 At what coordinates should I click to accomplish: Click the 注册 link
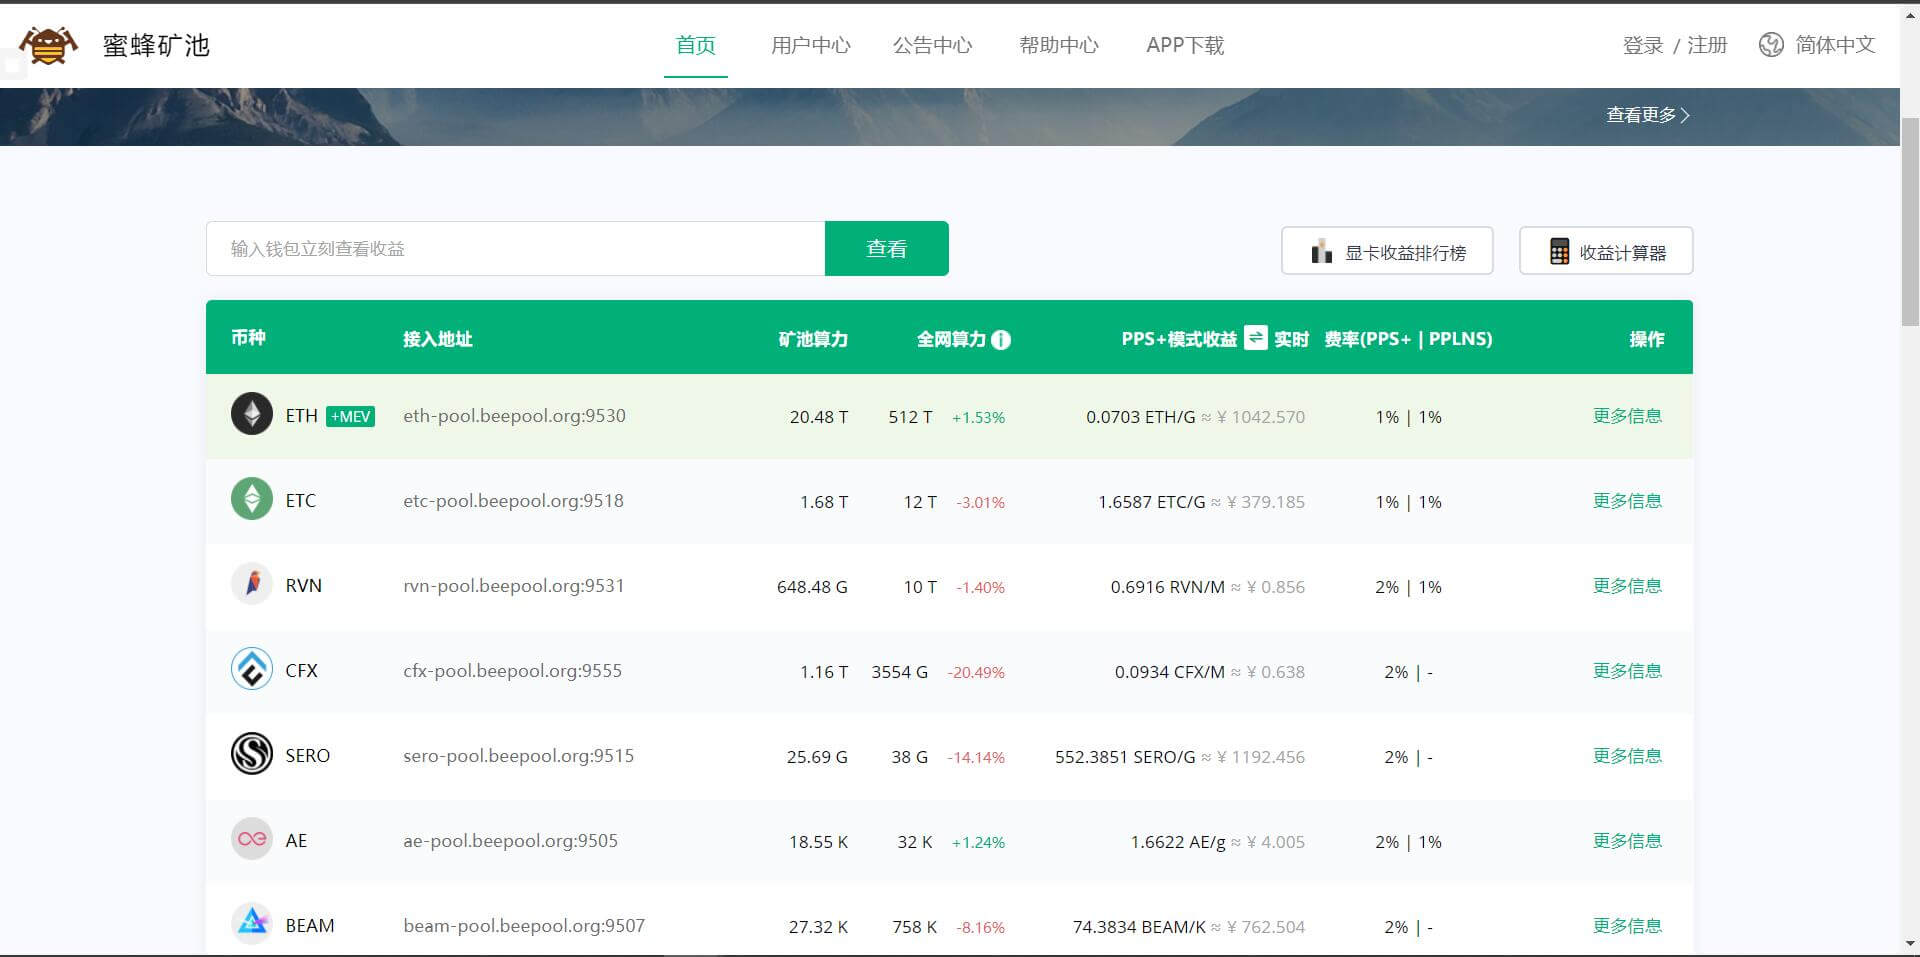tap(1707, 45)
